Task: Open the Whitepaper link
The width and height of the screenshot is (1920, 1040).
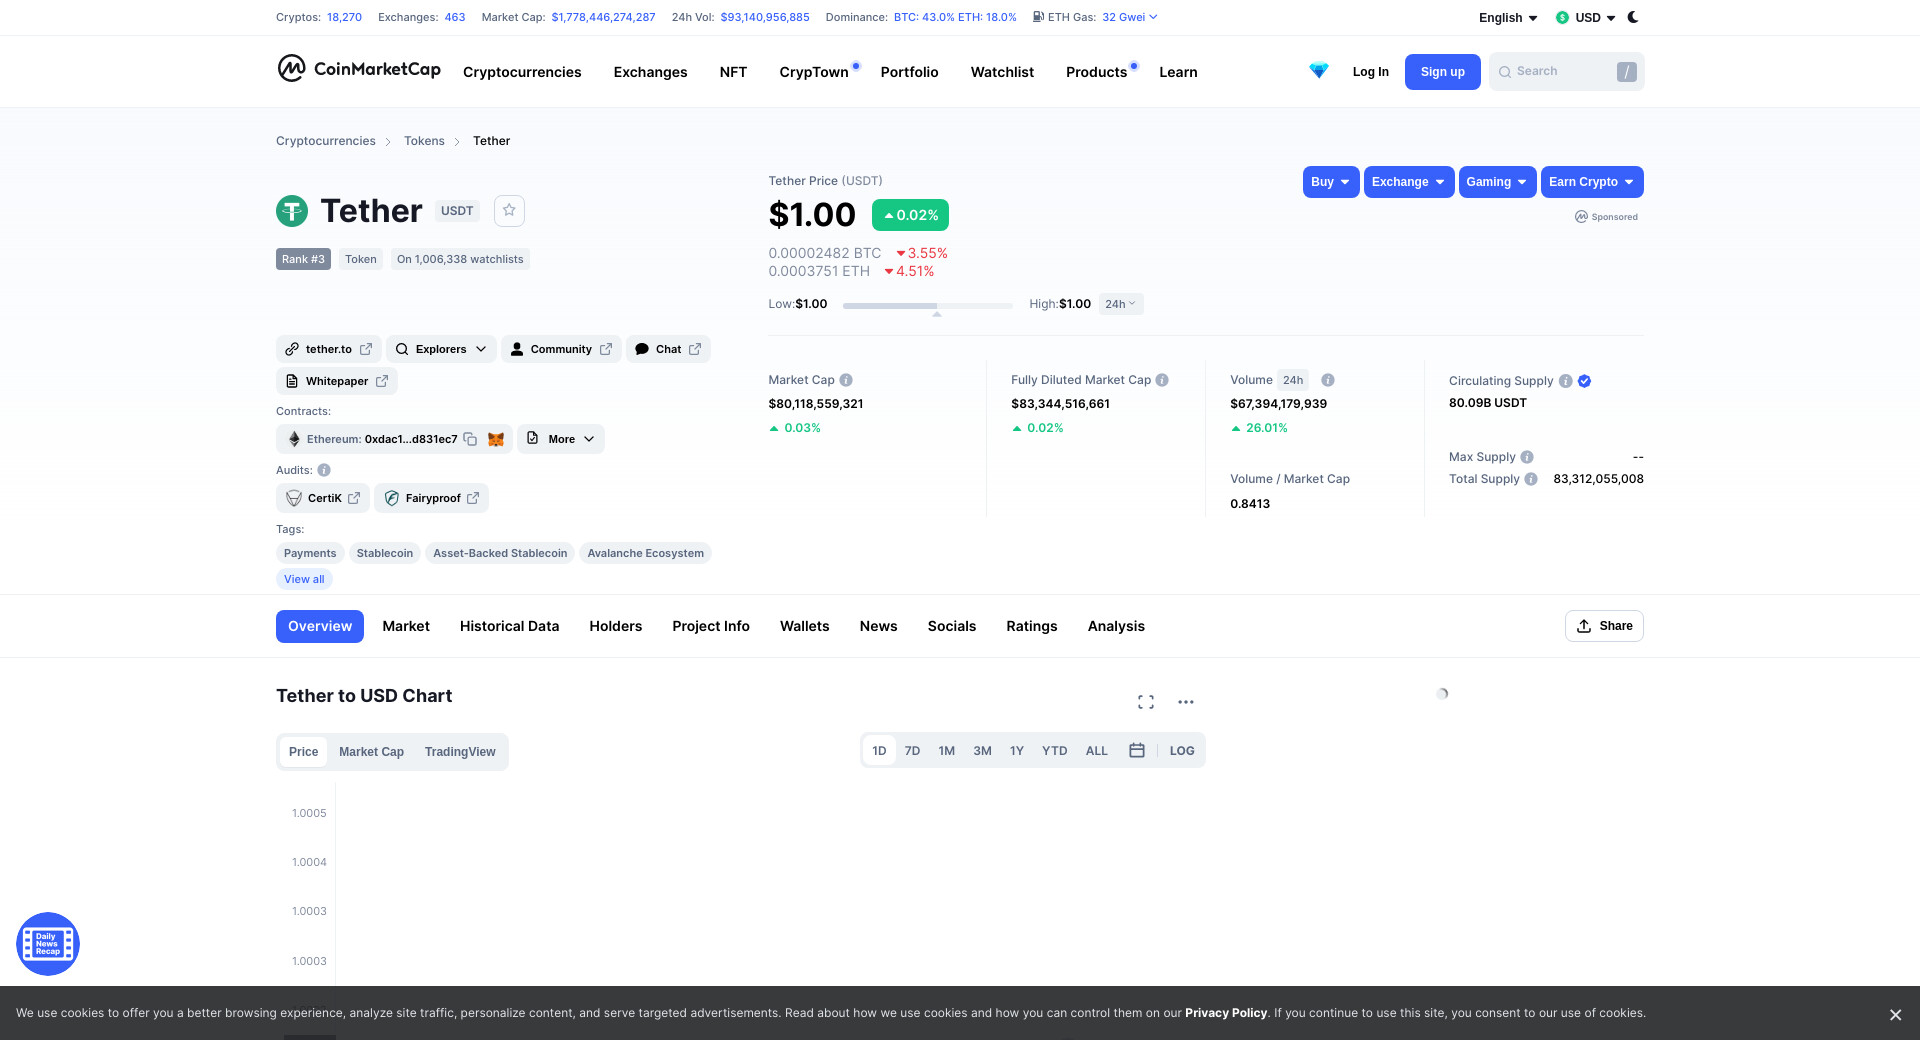Action: pyautogui.click(x=337, y=381)
